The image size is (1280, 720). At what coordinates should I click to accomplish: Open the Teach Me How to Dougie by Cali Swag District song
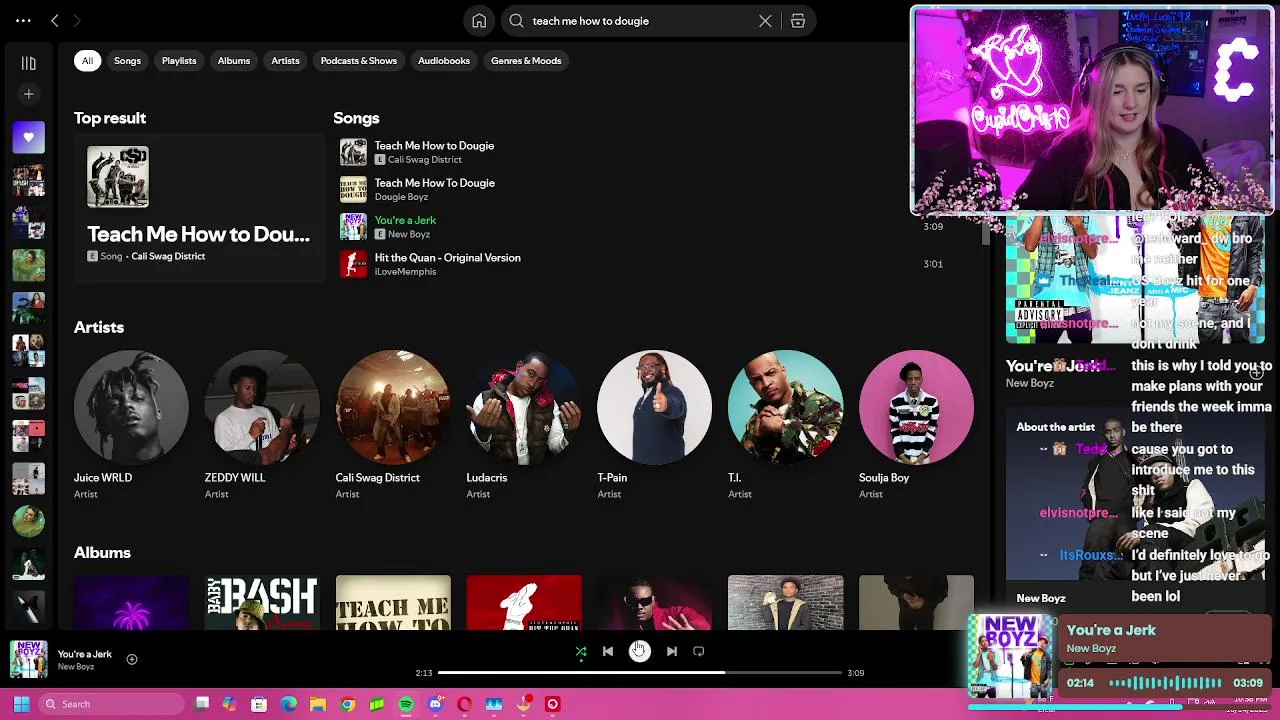pyautogui.click(x=434, y=146)
